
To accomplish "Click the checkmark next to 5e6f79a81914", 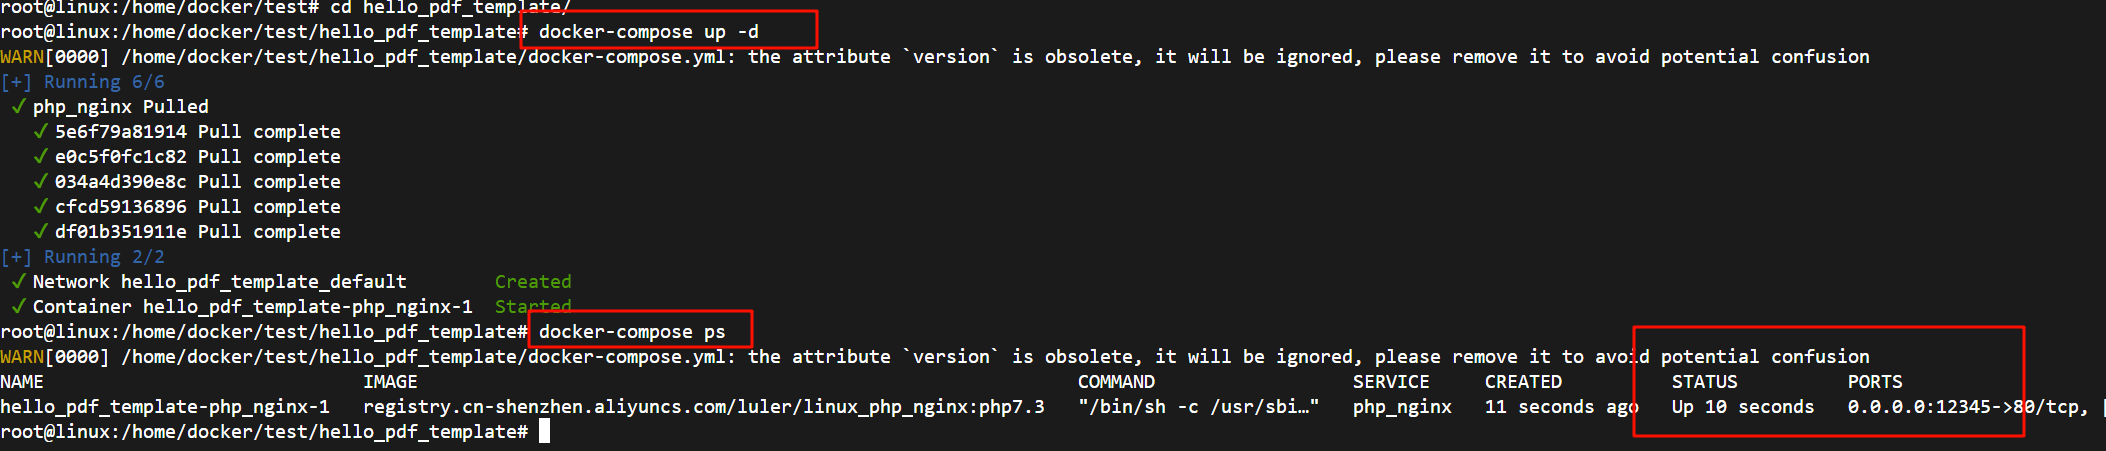I will (x=40, y=131).
